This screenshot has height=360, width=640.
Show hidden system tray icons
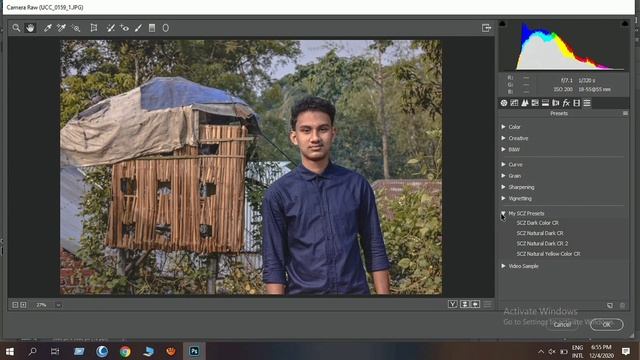(541, 351)
